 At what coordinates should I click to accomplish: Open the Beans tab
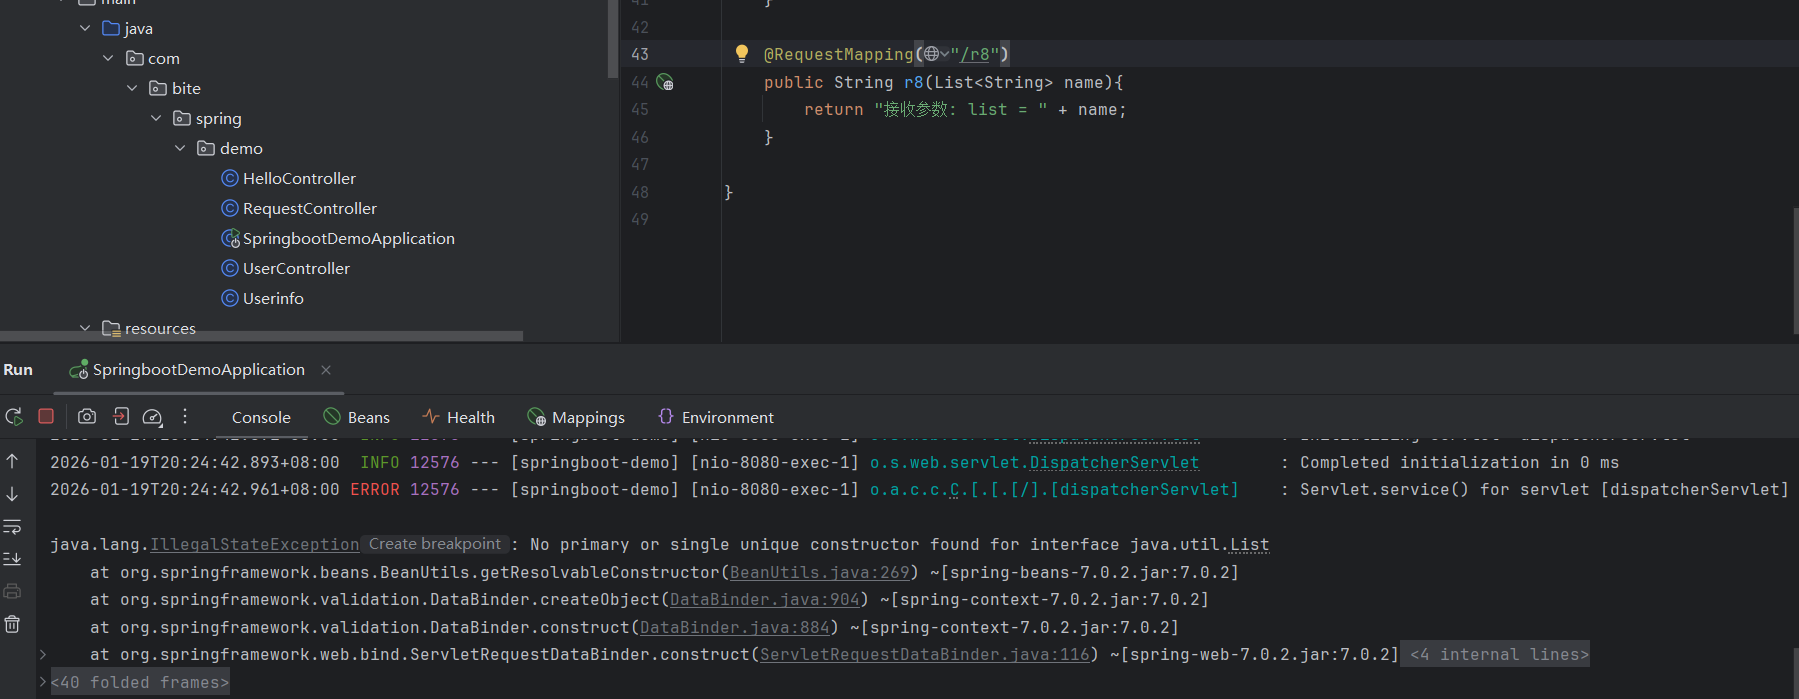(x=357, y=417)
